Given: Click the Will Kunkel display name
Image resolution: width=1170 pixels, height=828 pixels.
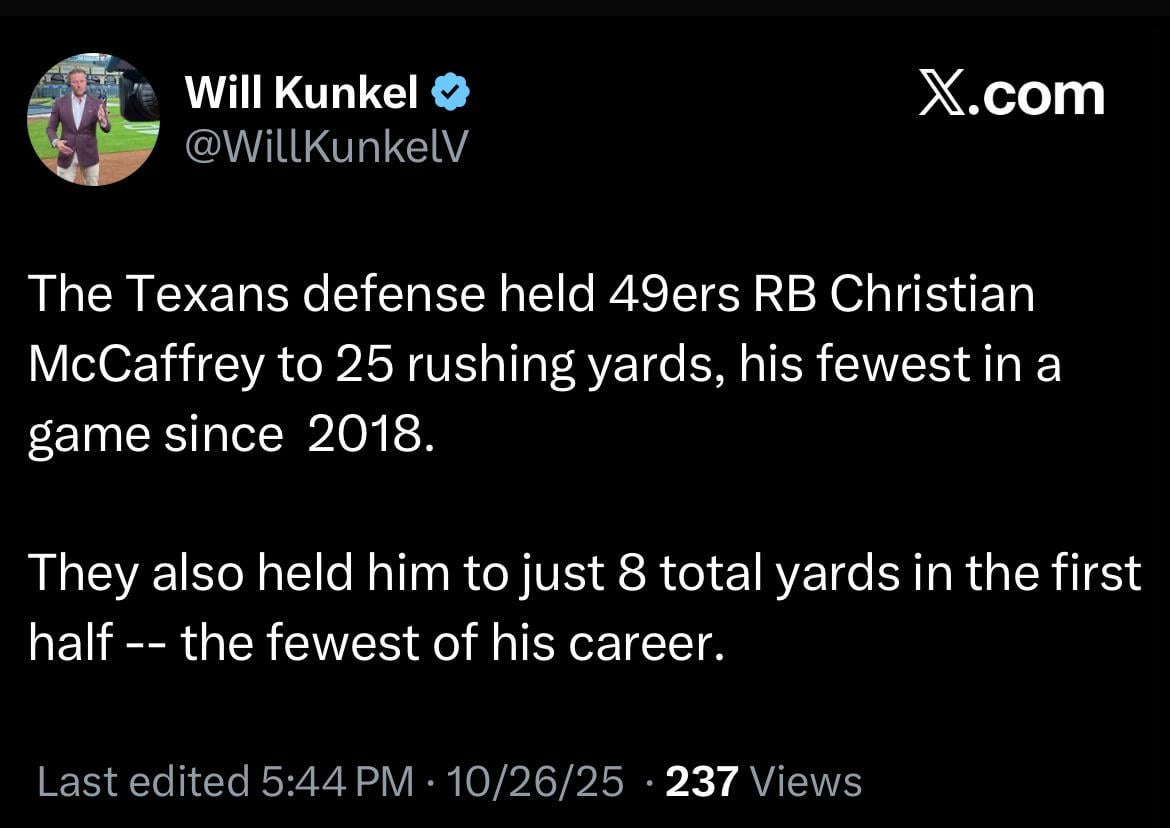Looking at the screenshot, I should pyautogui.click(x=302, y=95).
